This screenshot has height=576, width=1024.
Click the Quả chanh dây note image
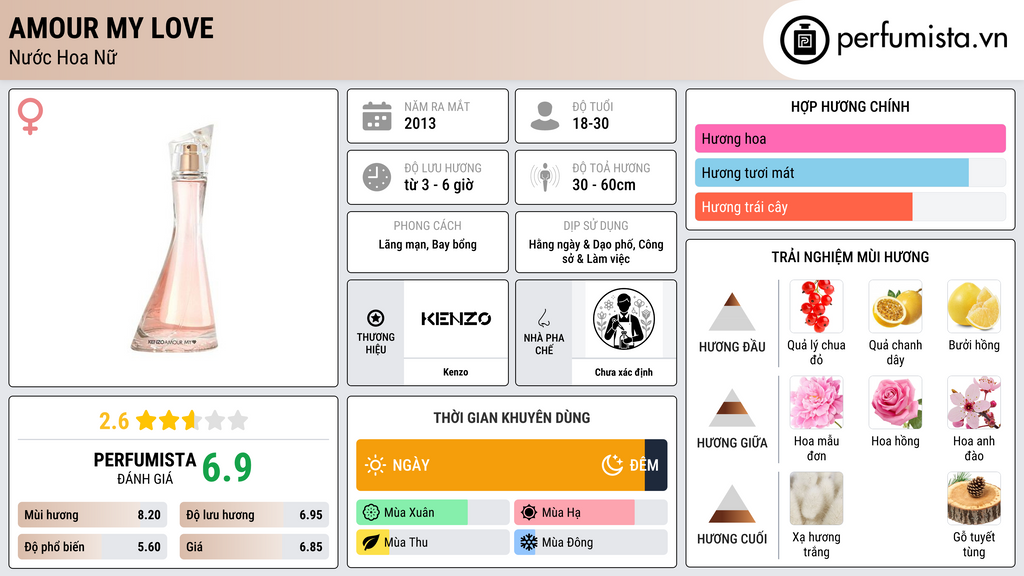click(x=895, y=306)
